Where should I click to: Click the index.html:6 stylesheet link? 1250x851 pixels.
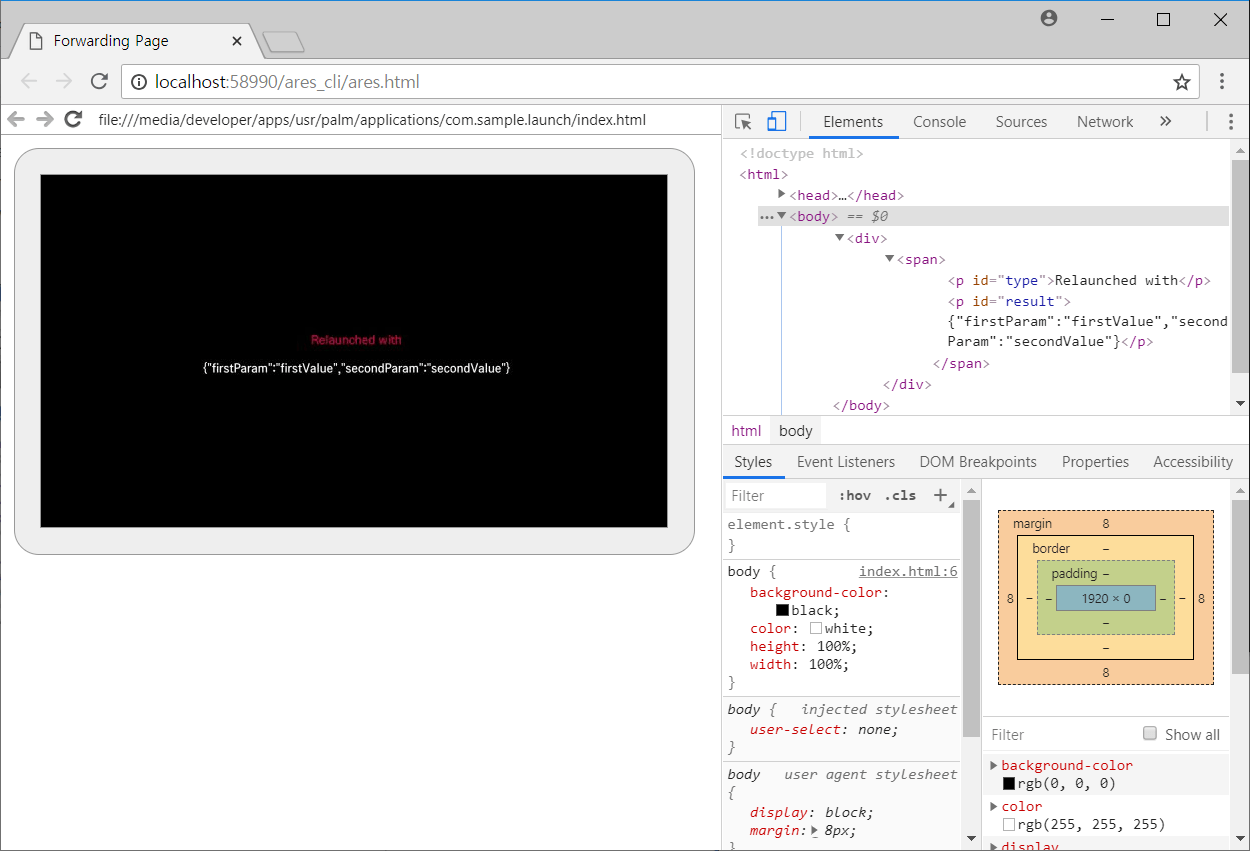(907, 571)
